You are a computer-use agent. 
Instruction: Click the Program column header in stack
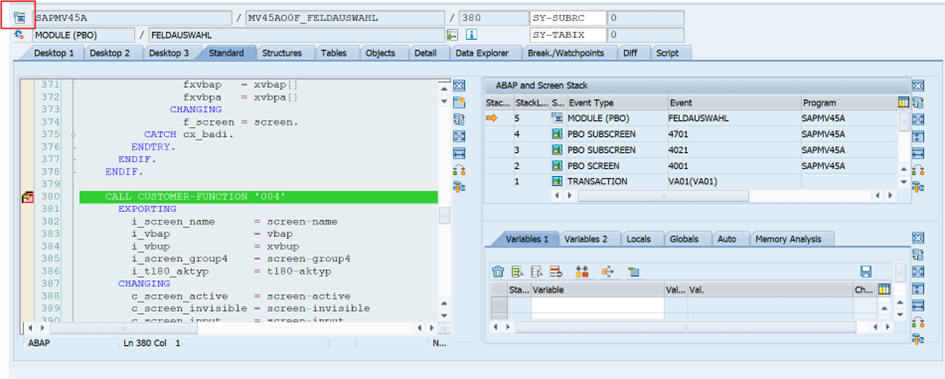coord(849,103)
